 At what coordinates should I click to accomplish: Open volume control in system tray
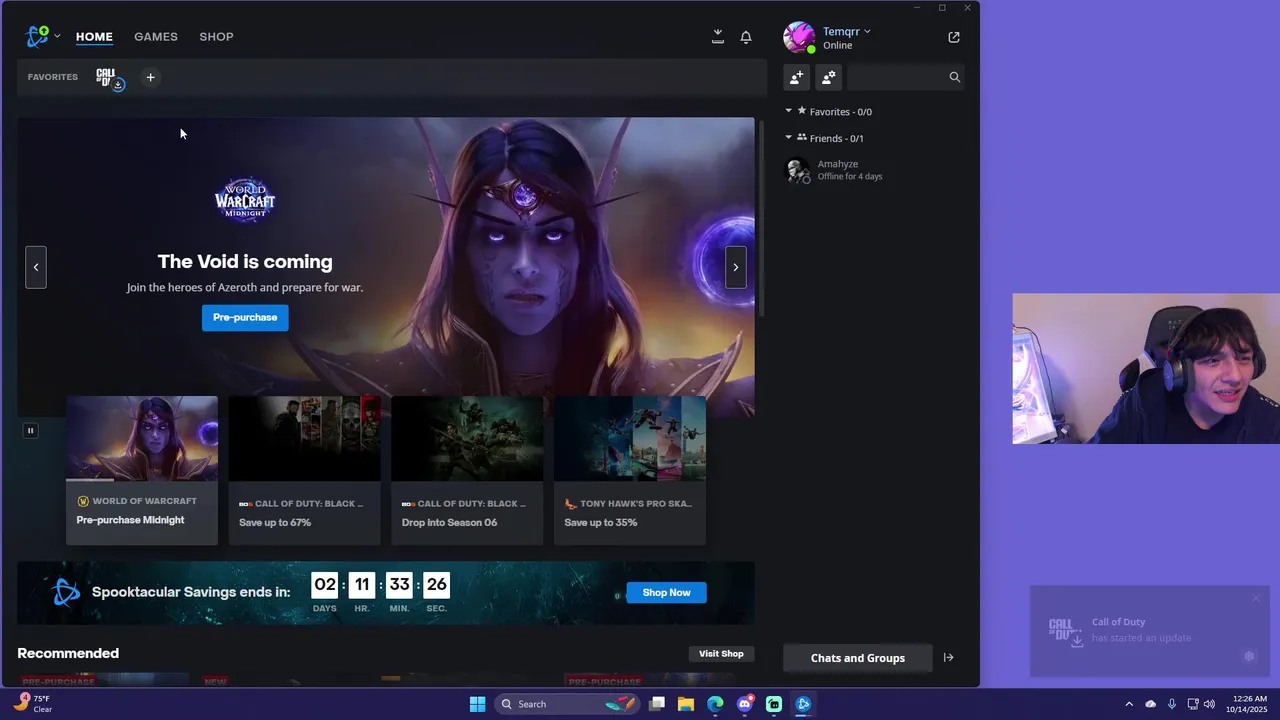(1209, 704)
